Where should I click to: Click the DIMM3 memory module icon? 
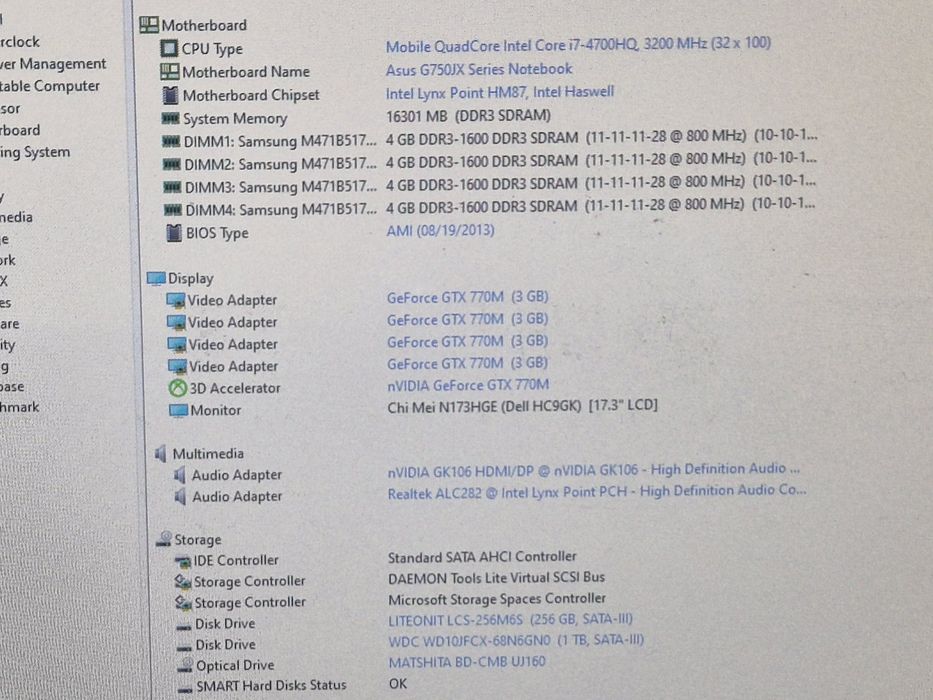173,187
